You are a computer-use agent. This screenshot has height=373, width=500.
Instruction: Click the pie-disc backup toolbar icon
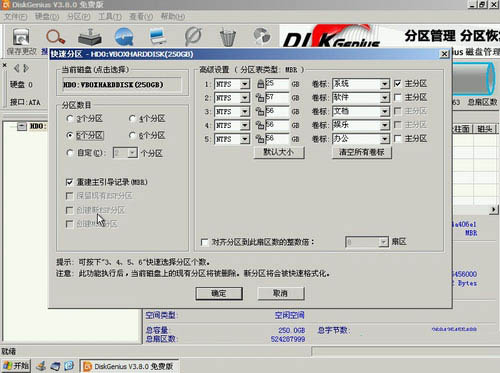pos(262,36)
